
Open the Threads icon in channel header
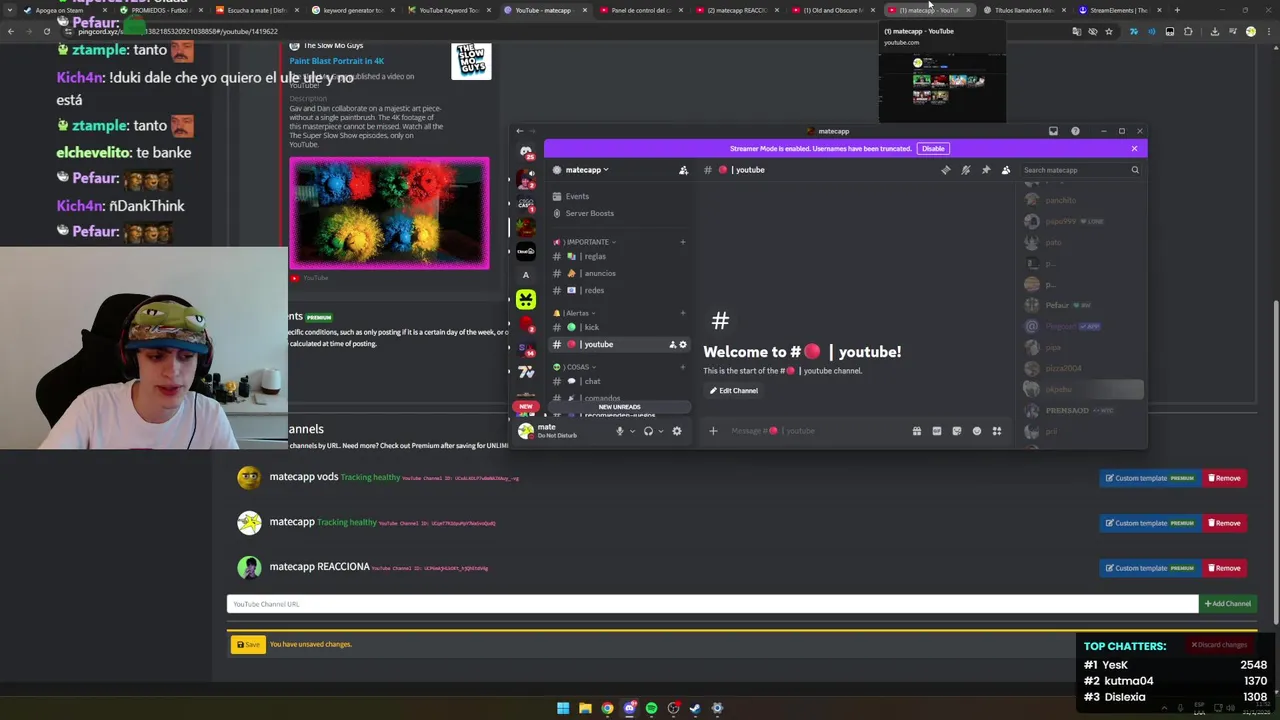(945, 170)
